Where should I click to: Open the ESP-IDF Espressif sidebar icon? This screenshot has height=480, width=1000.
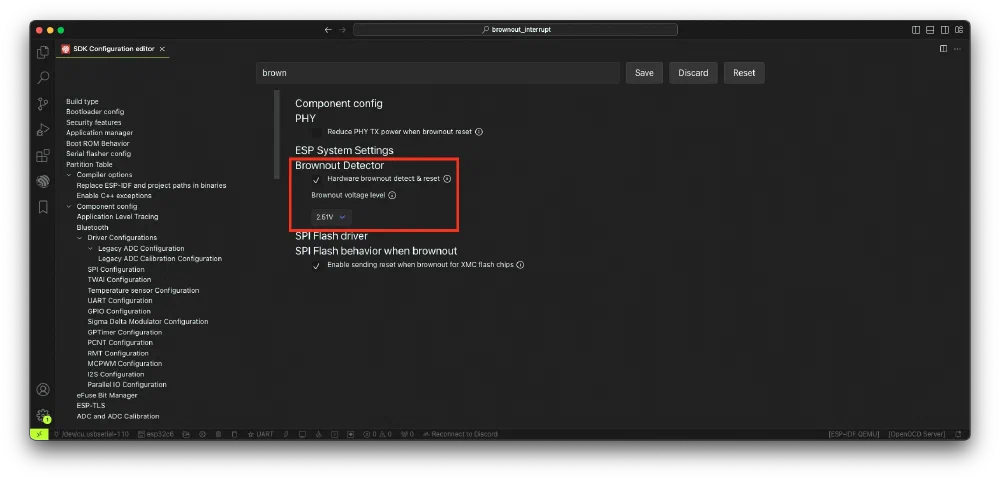[43, 181]
